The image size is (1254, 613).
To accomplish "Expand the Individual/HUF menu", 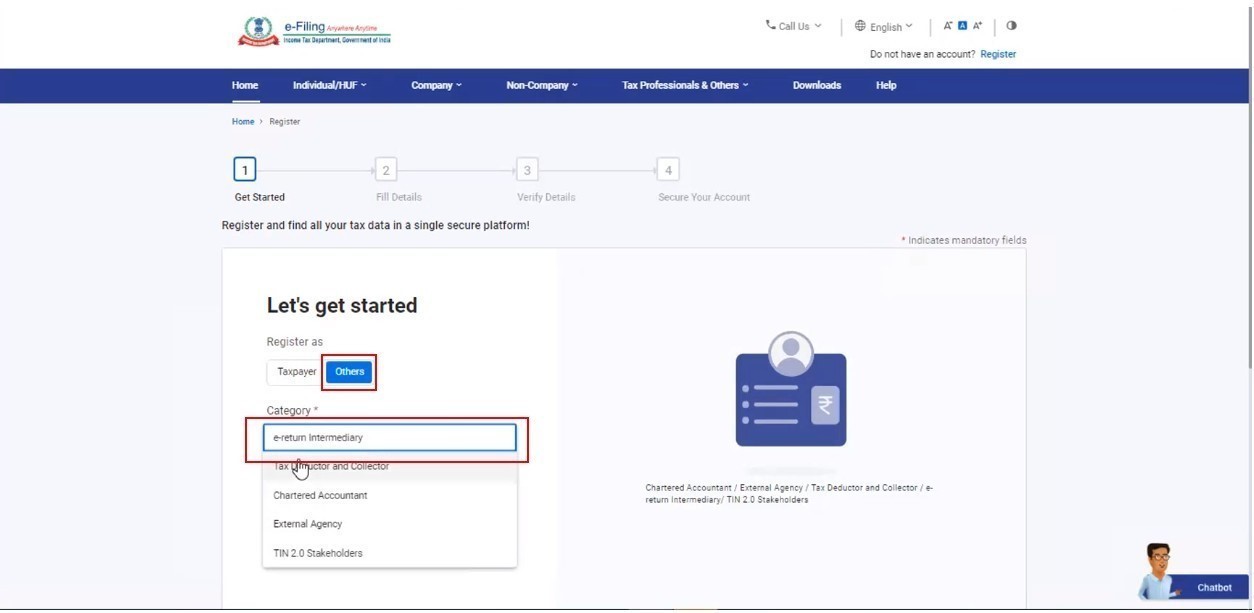I will coord(329,86).
